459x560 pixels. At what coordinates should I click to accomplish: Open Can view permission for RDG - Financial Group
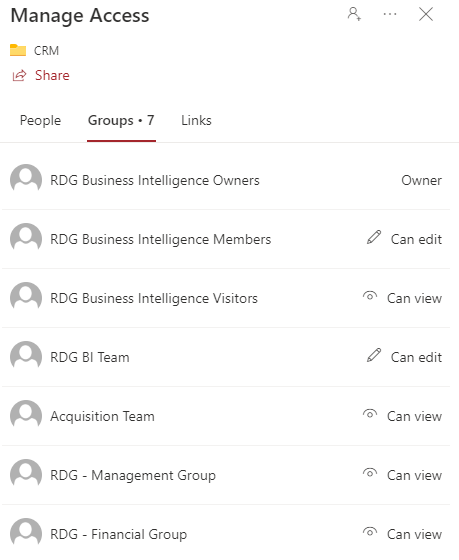coord(414,534)
